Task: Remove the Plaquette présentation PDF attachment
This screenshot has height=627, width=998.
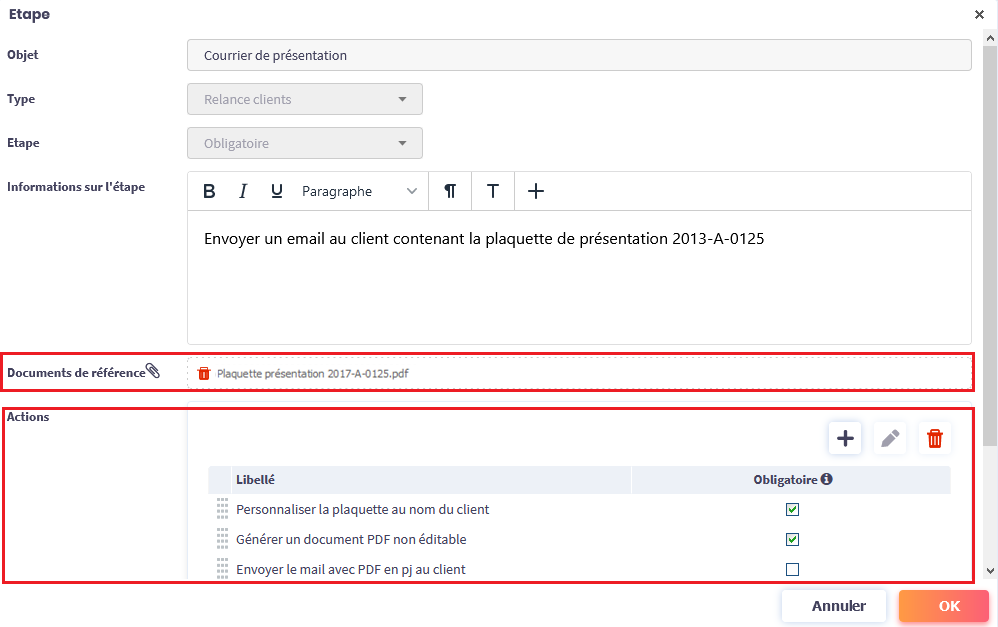Action: (x=204, y=373)
